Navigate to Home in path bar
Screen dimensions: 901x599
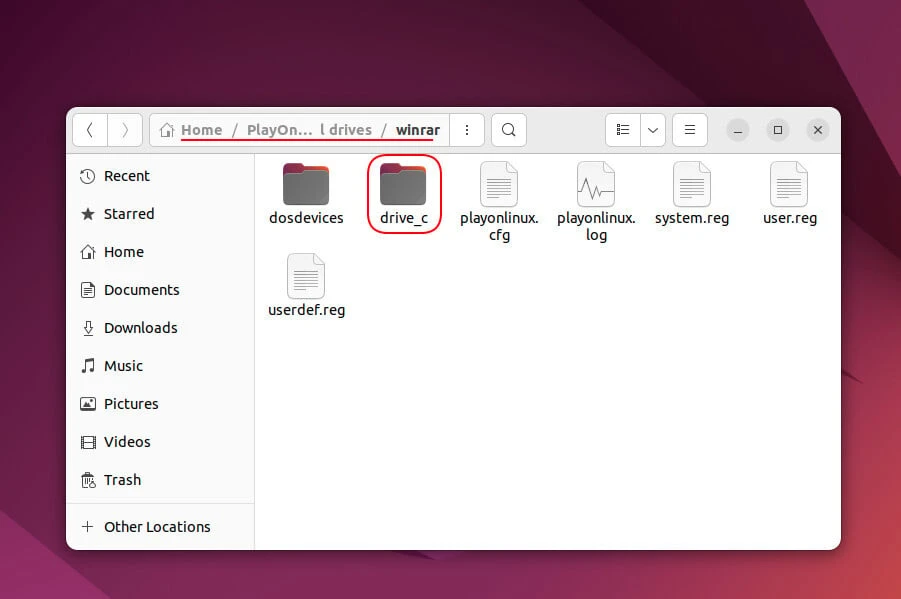(x=201, y=130)
